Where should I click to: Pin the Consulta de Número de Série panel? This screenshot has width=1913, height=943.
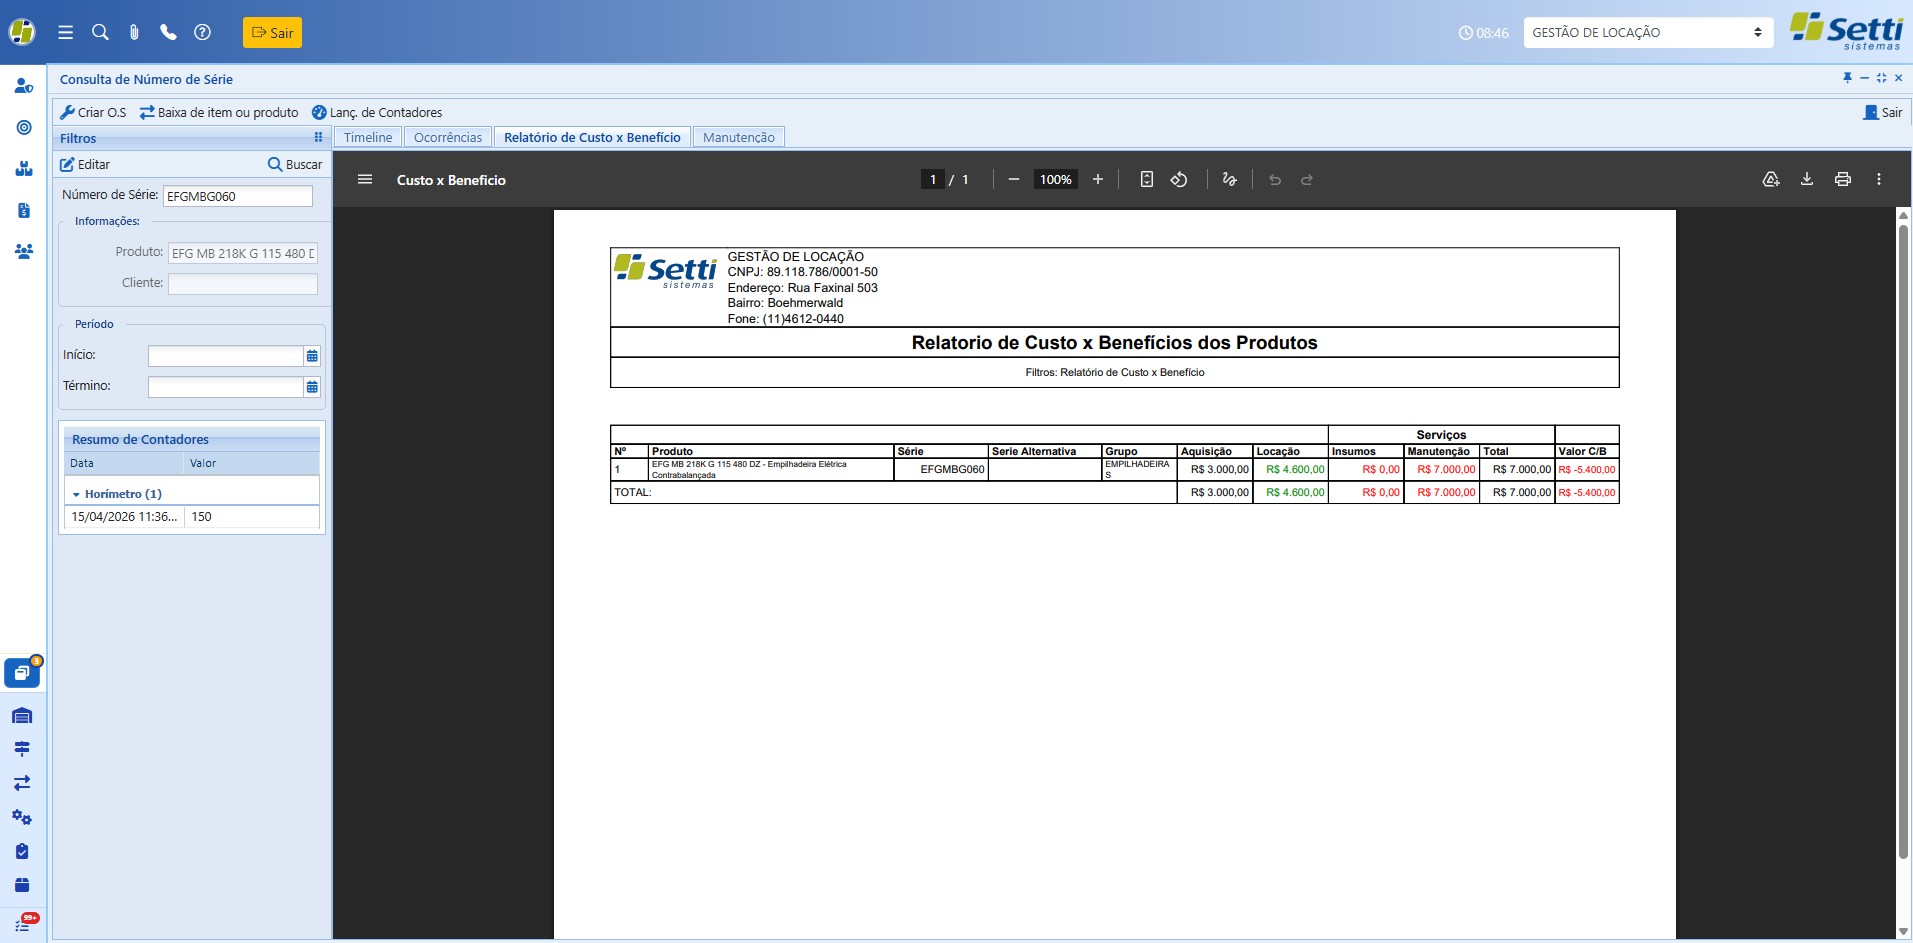[1847, 78]
